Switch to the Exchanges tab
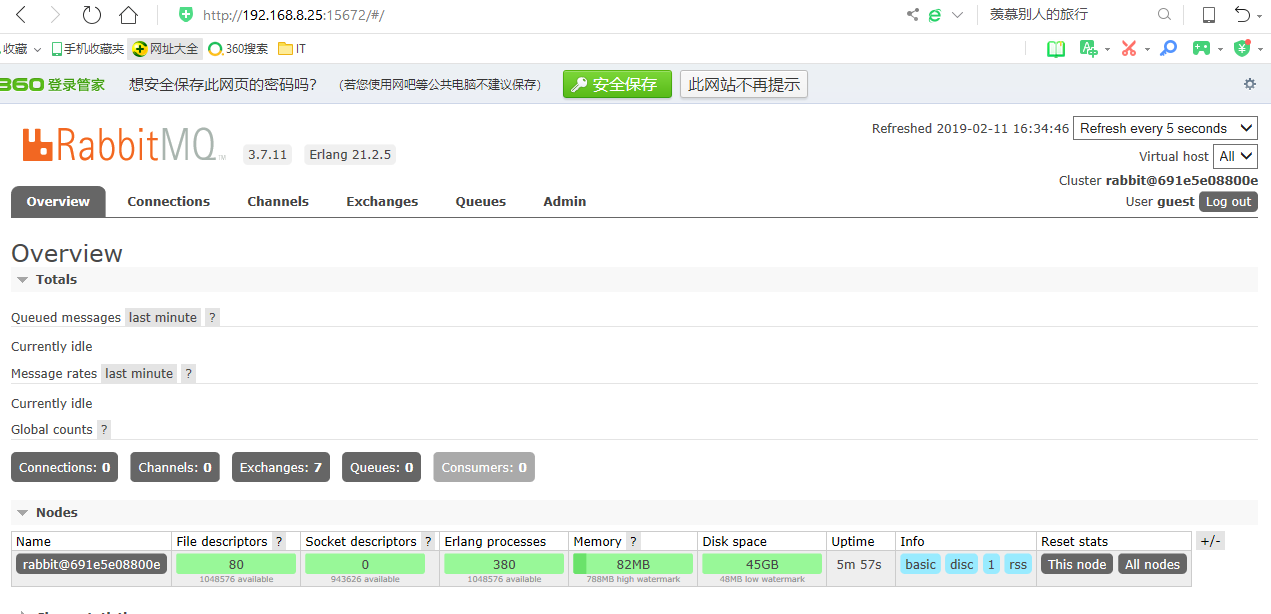The height and width of the screenshot is (614, 1271). 382,201
